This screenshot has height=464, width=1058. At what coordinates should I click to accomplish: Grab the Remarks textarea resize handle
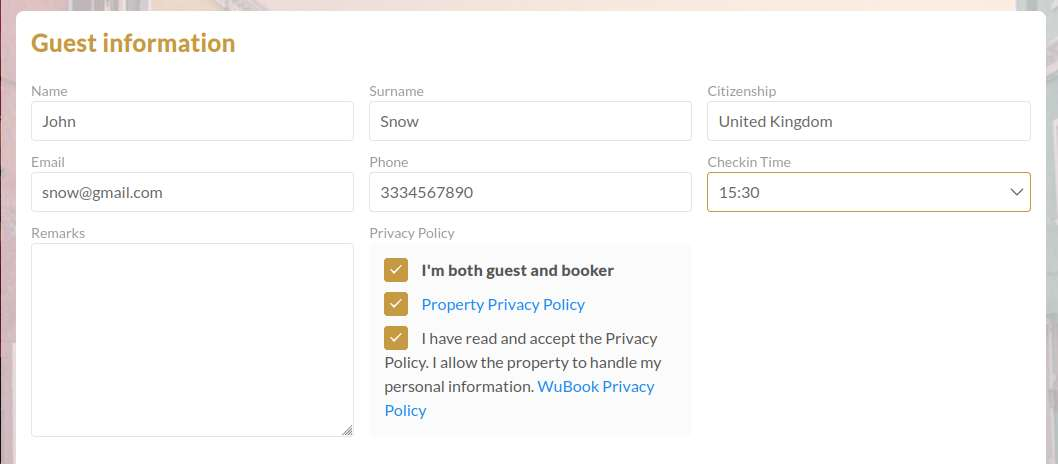coord(347,430)
